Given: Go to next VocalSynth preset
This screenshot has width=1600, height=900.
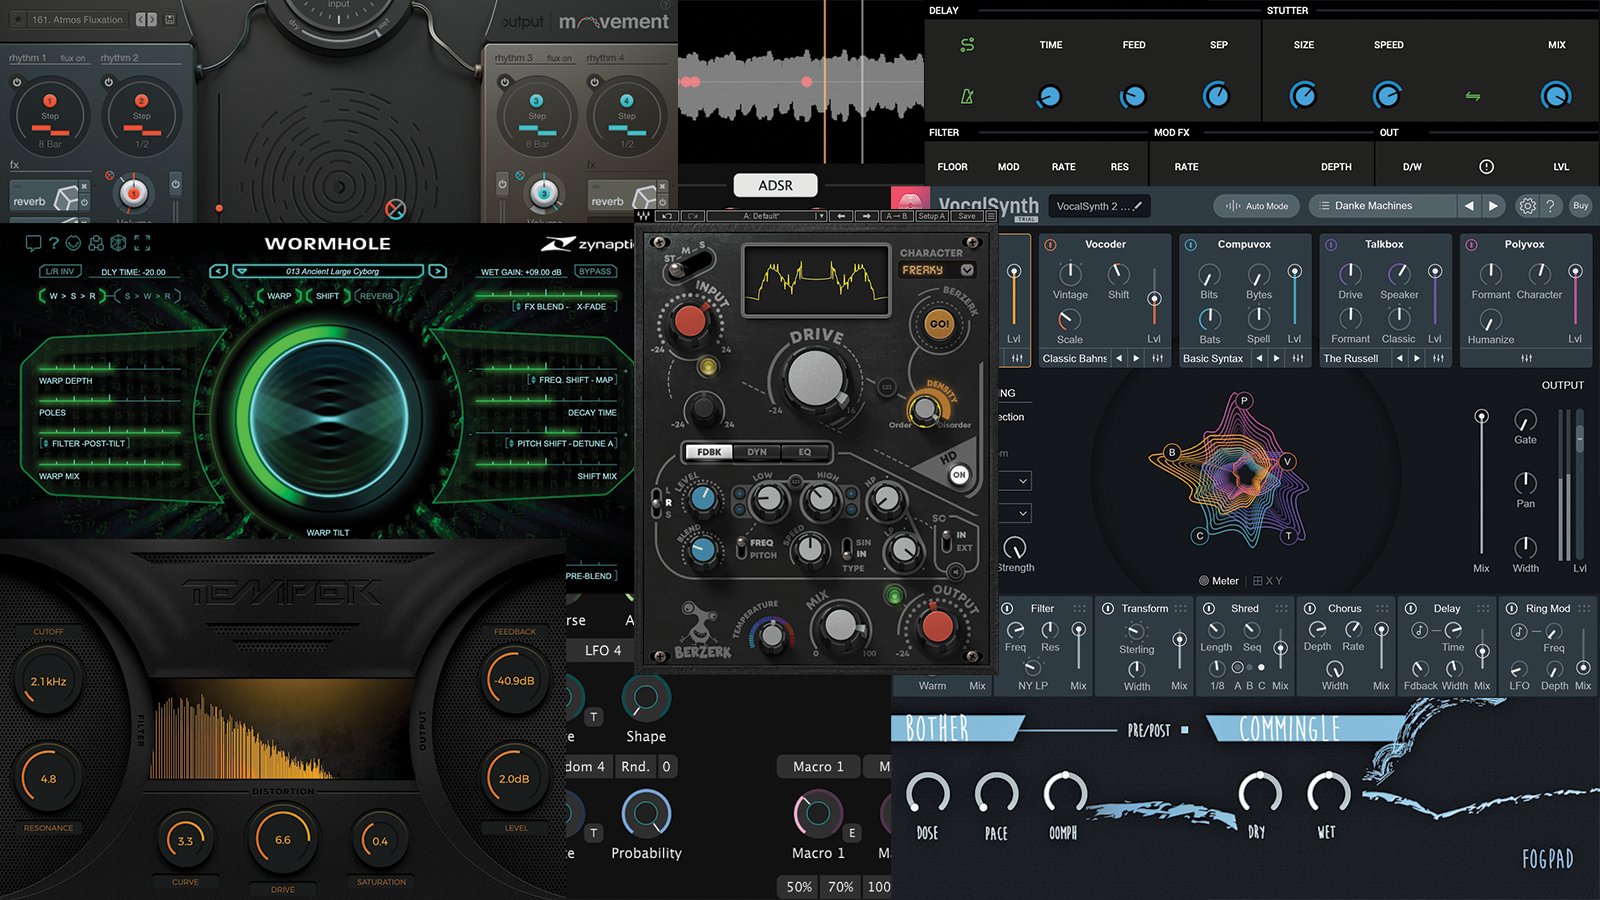Looking at the screenshot, I should [x=1493, y=206].
